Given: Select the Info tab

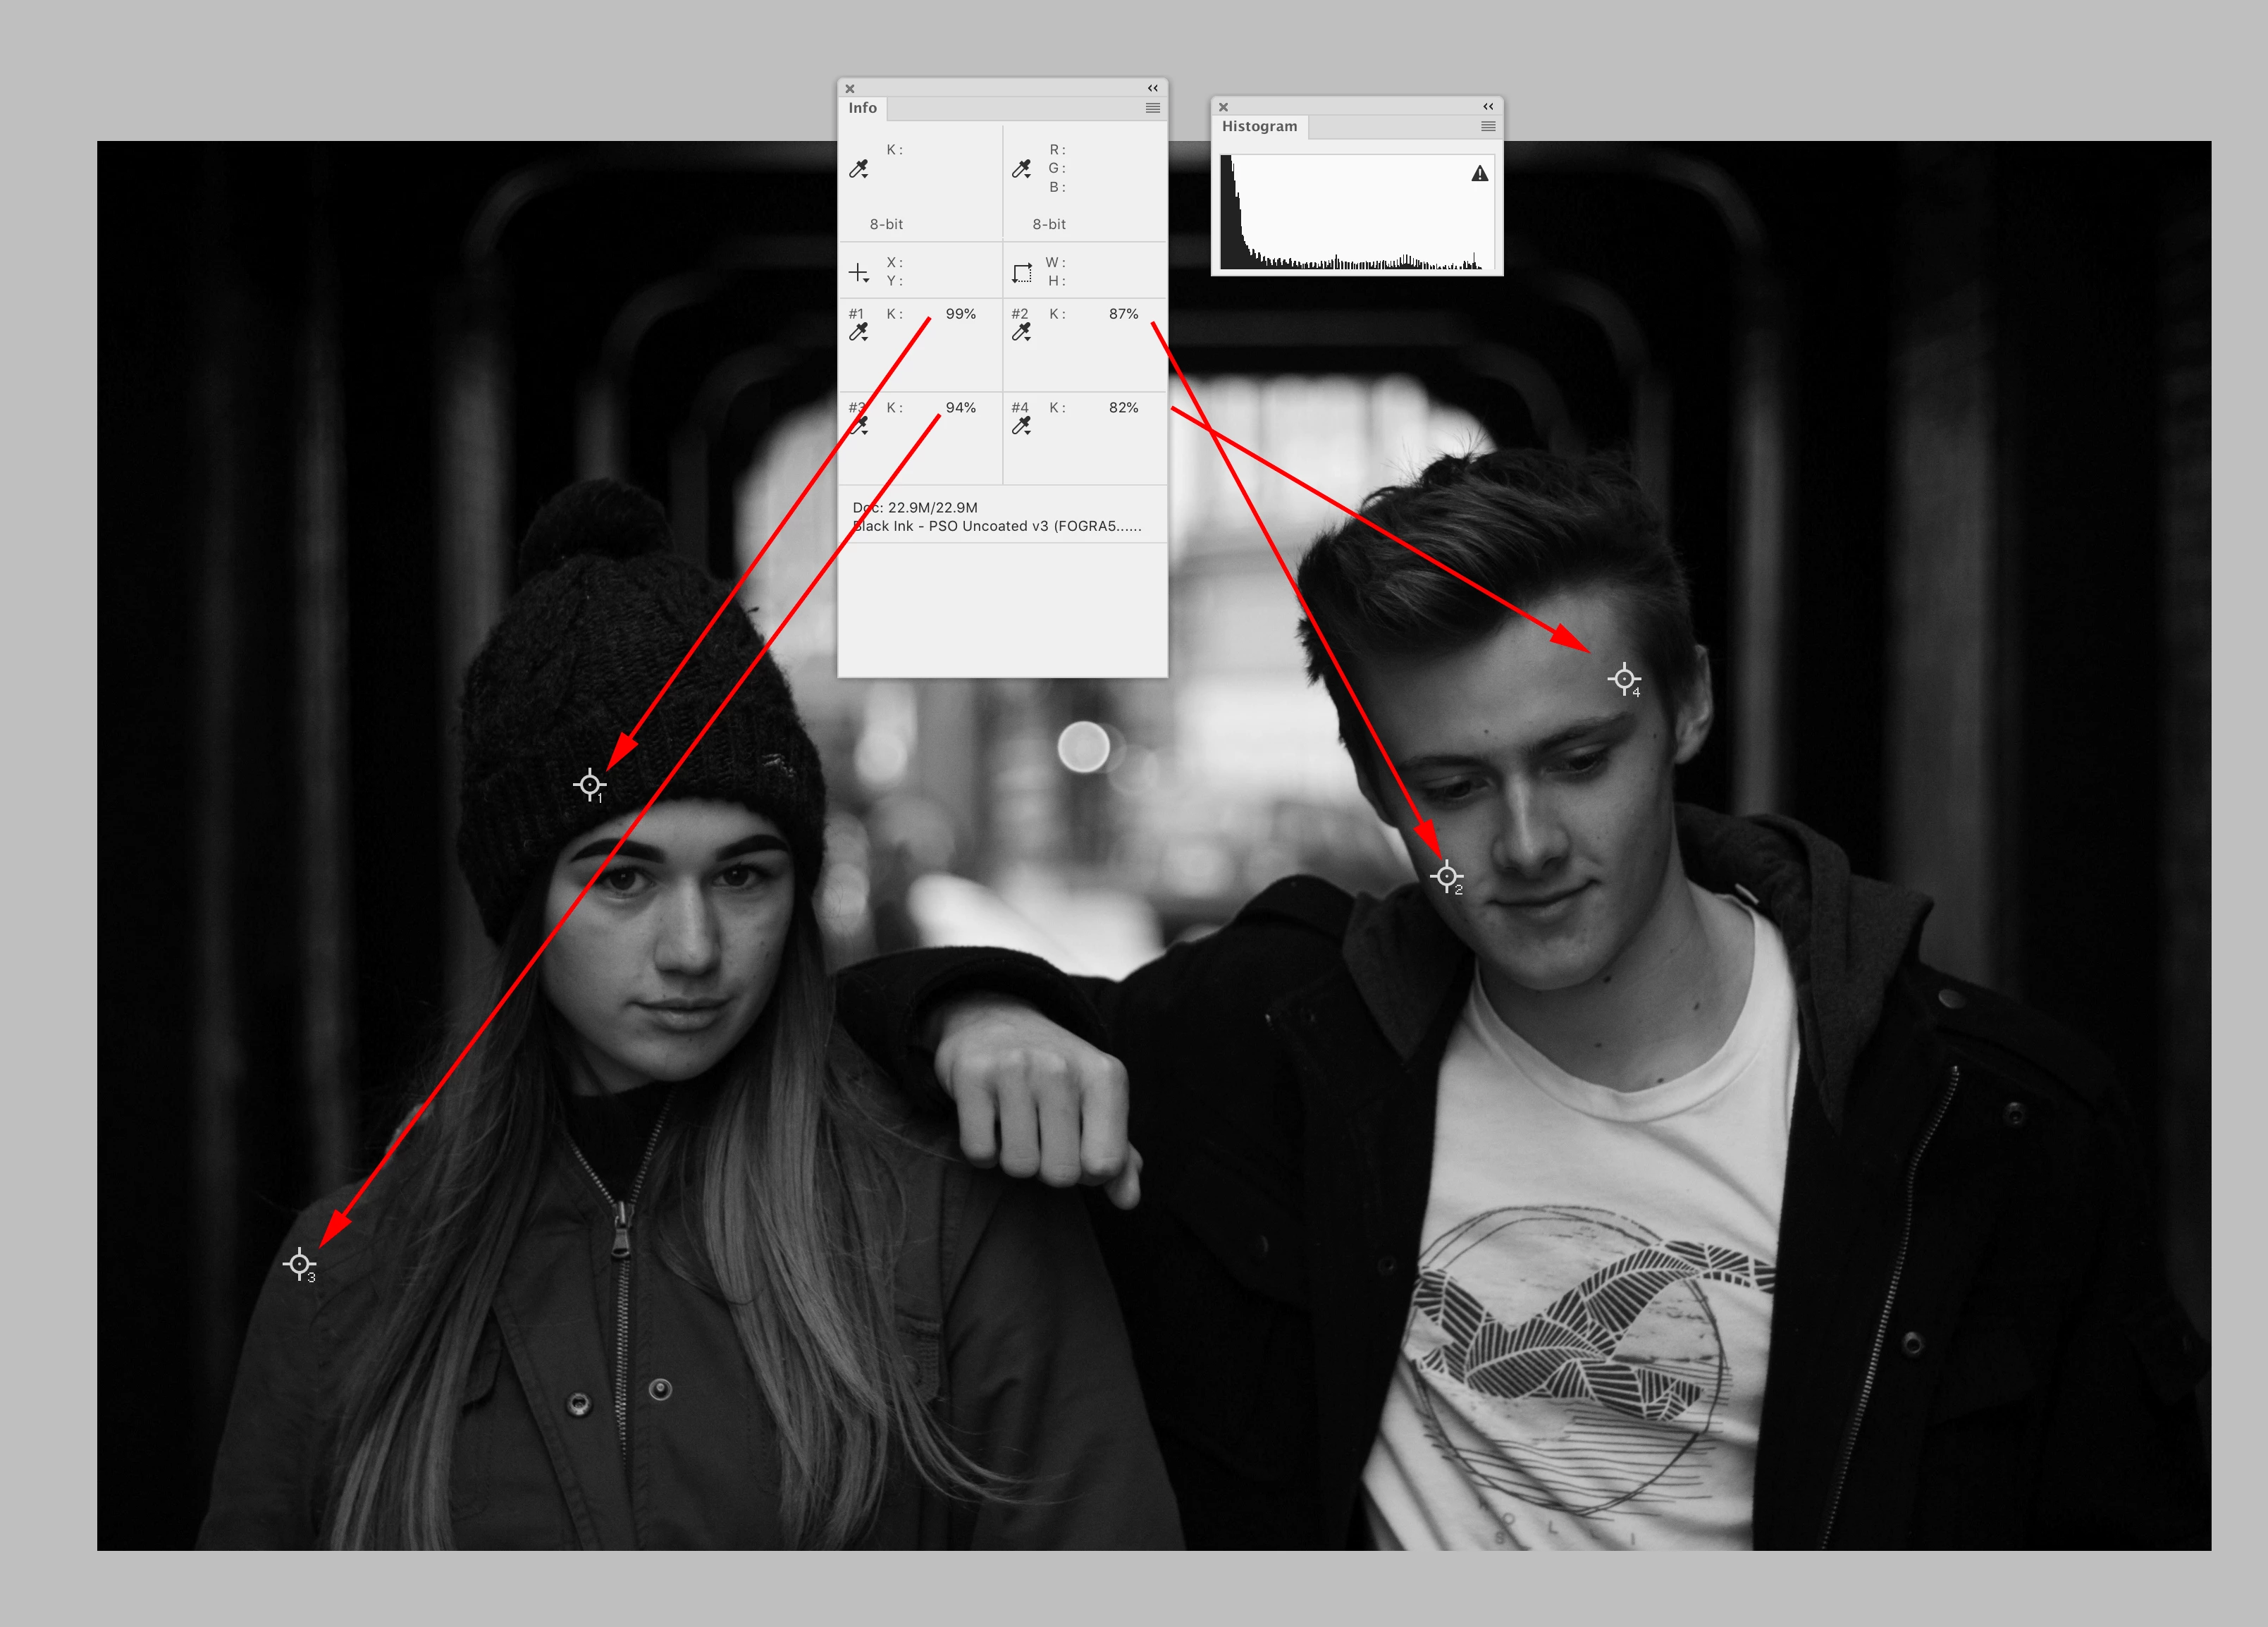Looking at the screenshot, I should (862, 108).
